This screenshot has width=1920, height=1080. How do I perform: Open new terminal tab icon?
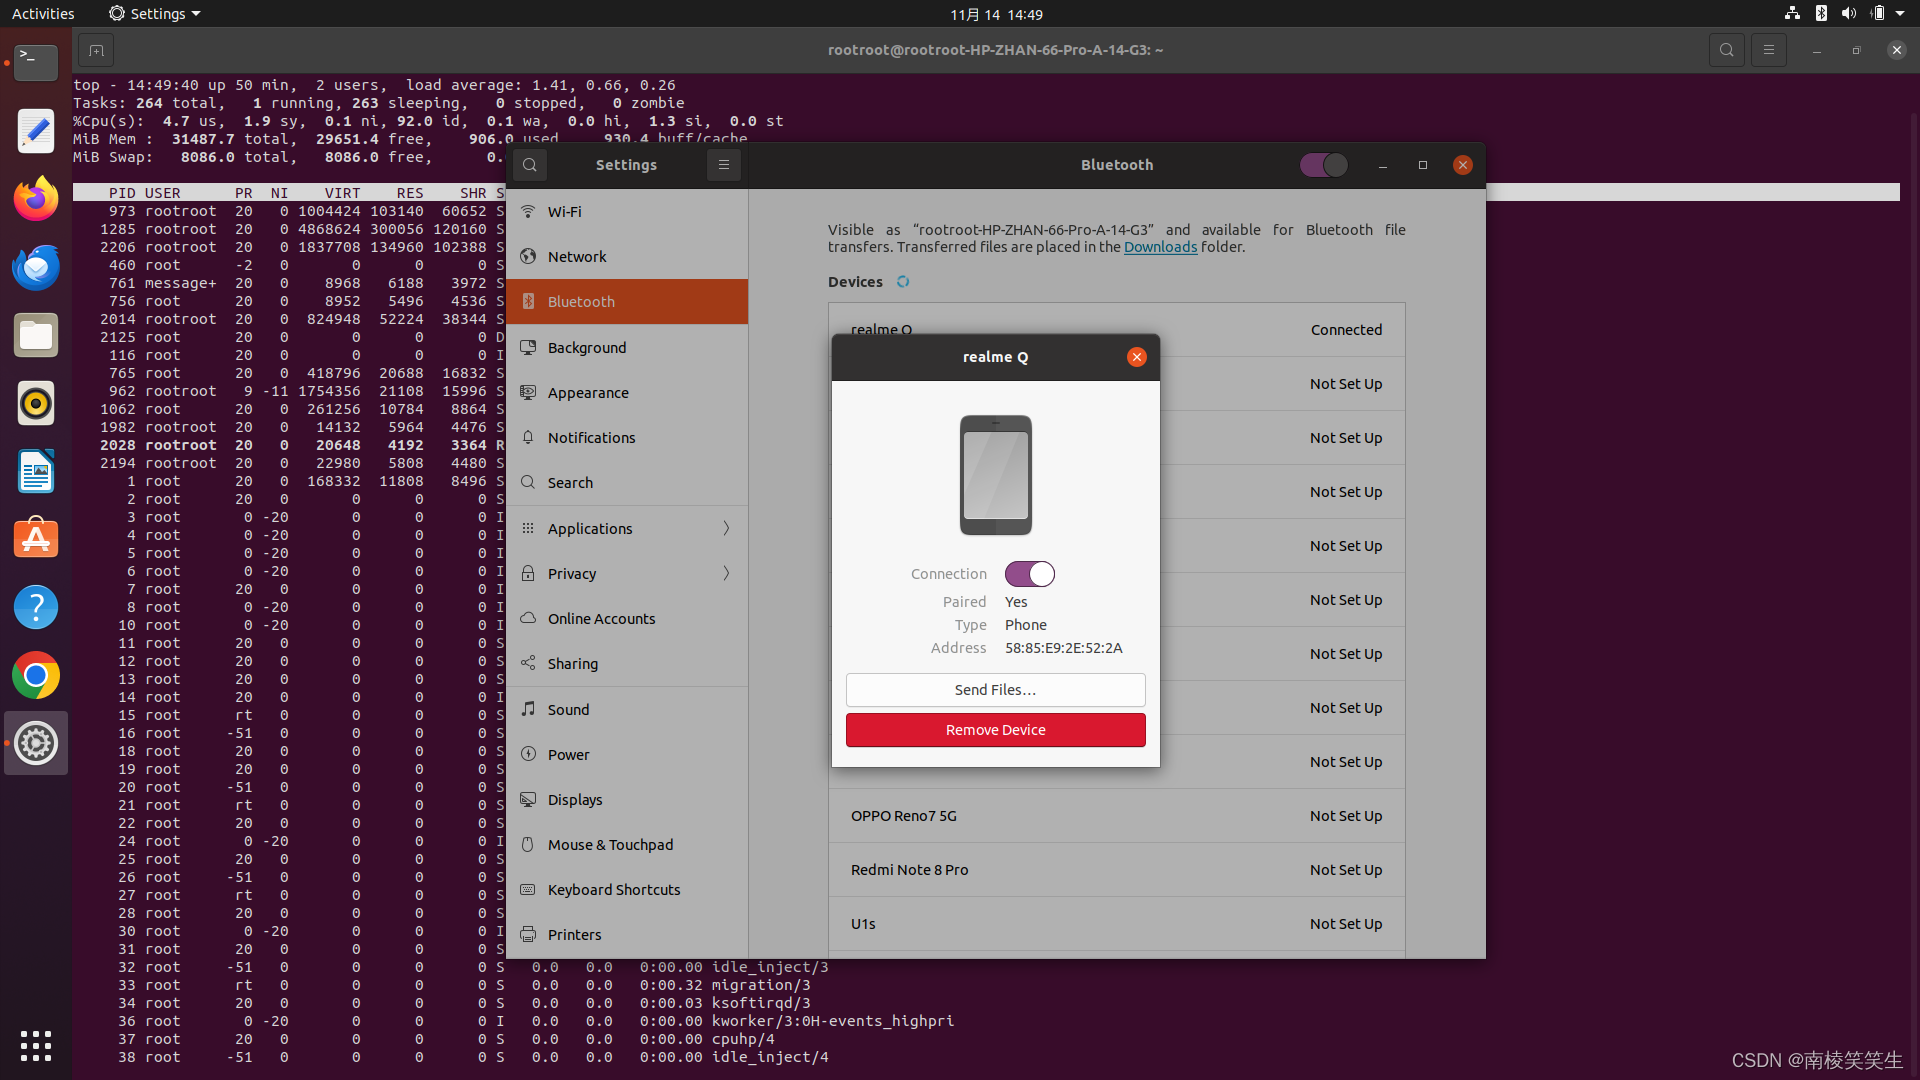pos(96,50)
